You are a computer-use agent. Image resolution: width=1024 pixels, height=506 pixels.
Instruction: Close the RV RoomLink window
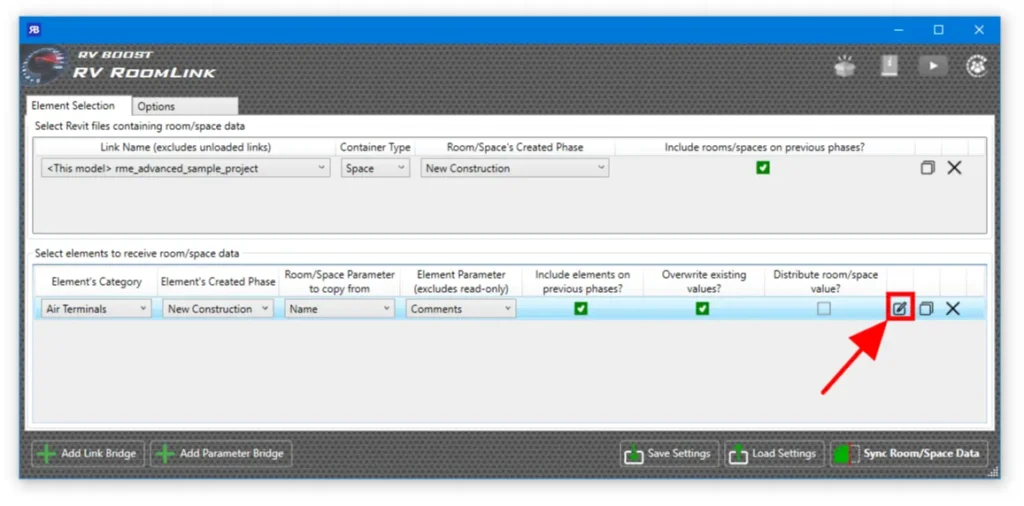click(x=979, y=30)
